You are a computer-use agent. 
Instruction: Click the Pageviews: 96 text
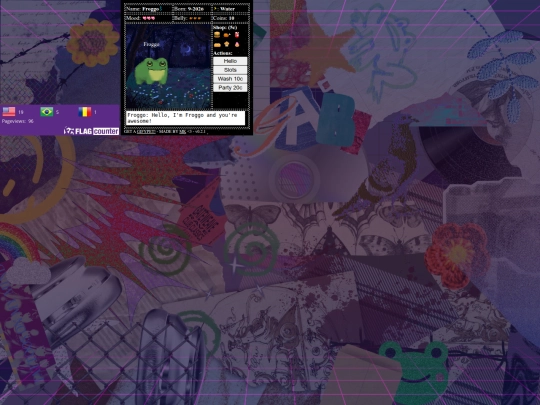18,121
